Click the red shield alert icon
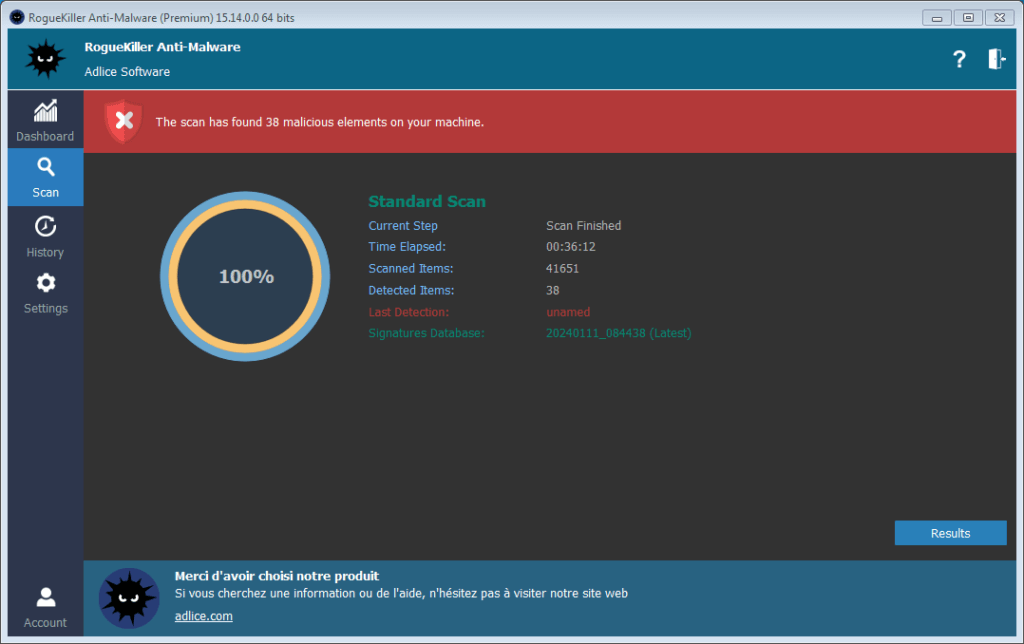Image resolution: width=1024 pixels, height=644 pixels. (123, 122)
